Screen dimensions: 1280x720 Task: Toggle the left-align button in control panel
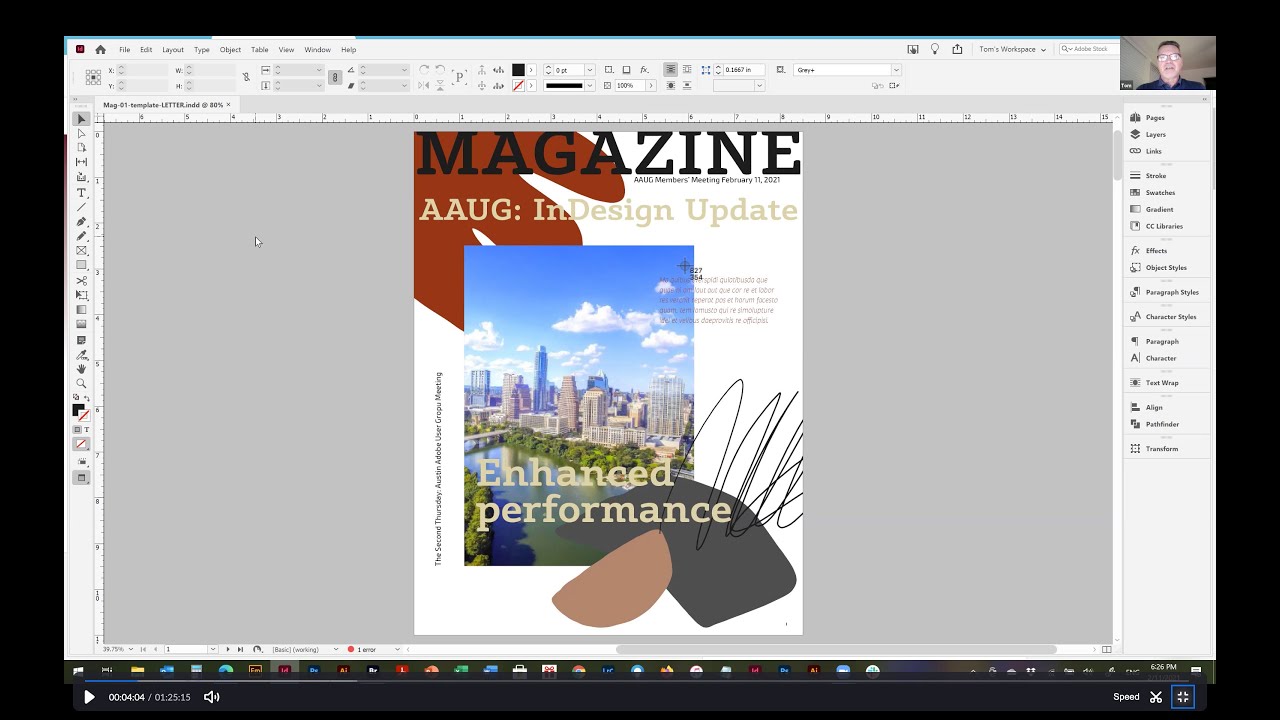[x=671, y=70]
